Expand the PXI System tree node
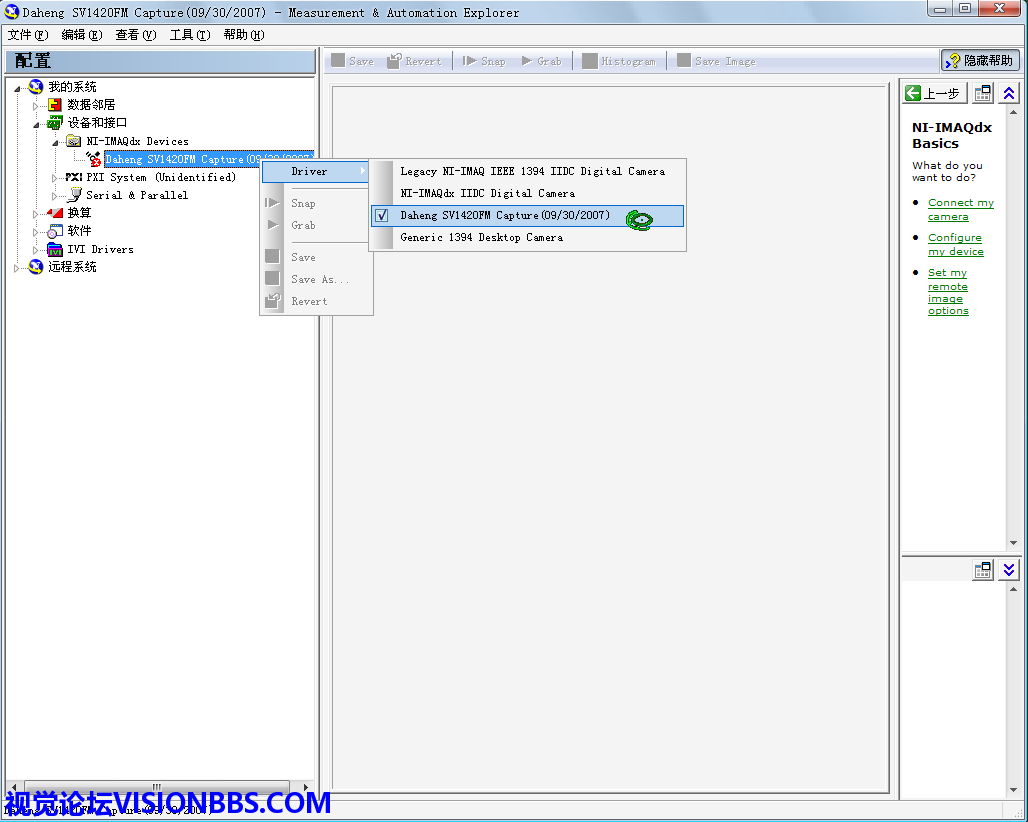Image resolution: width=1028 pixels, height=822 pixels. coord(55,177)
